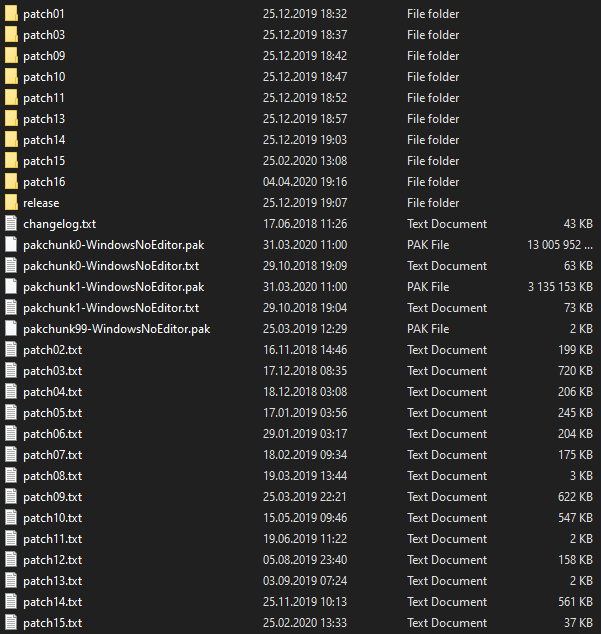Select the file name changelog.txt
601x634 pixels.
[59, 224]
